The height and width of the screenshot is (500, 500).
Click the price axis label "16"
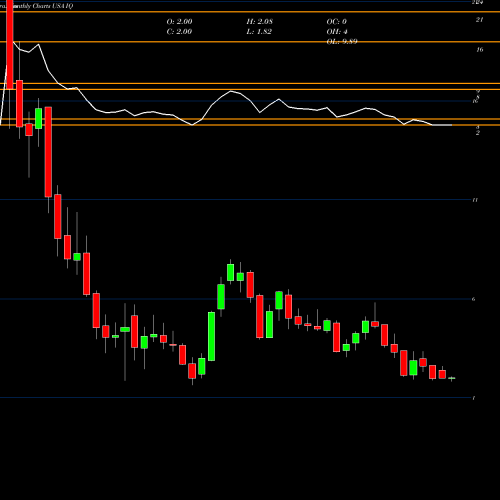click(x=479, y=50)
